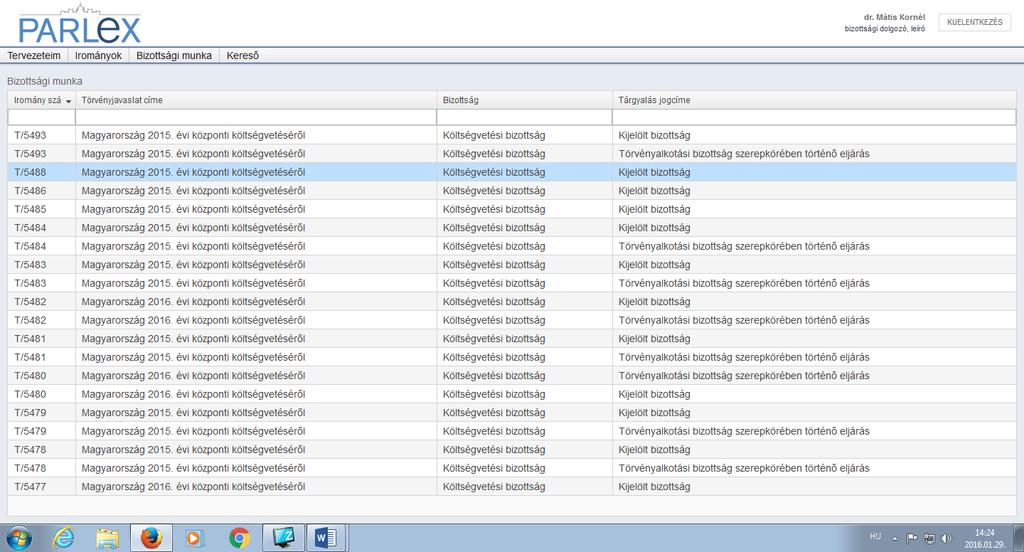Click Költségvetési bizottság in the T/5486 row
This screenshot has height=552, width=1024.
tap(494, 191)
